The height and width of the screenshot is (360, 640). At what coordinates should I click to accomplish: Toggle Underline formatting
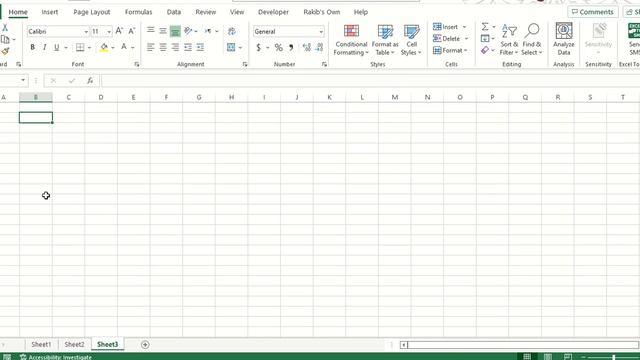click(x=57, y=47)
